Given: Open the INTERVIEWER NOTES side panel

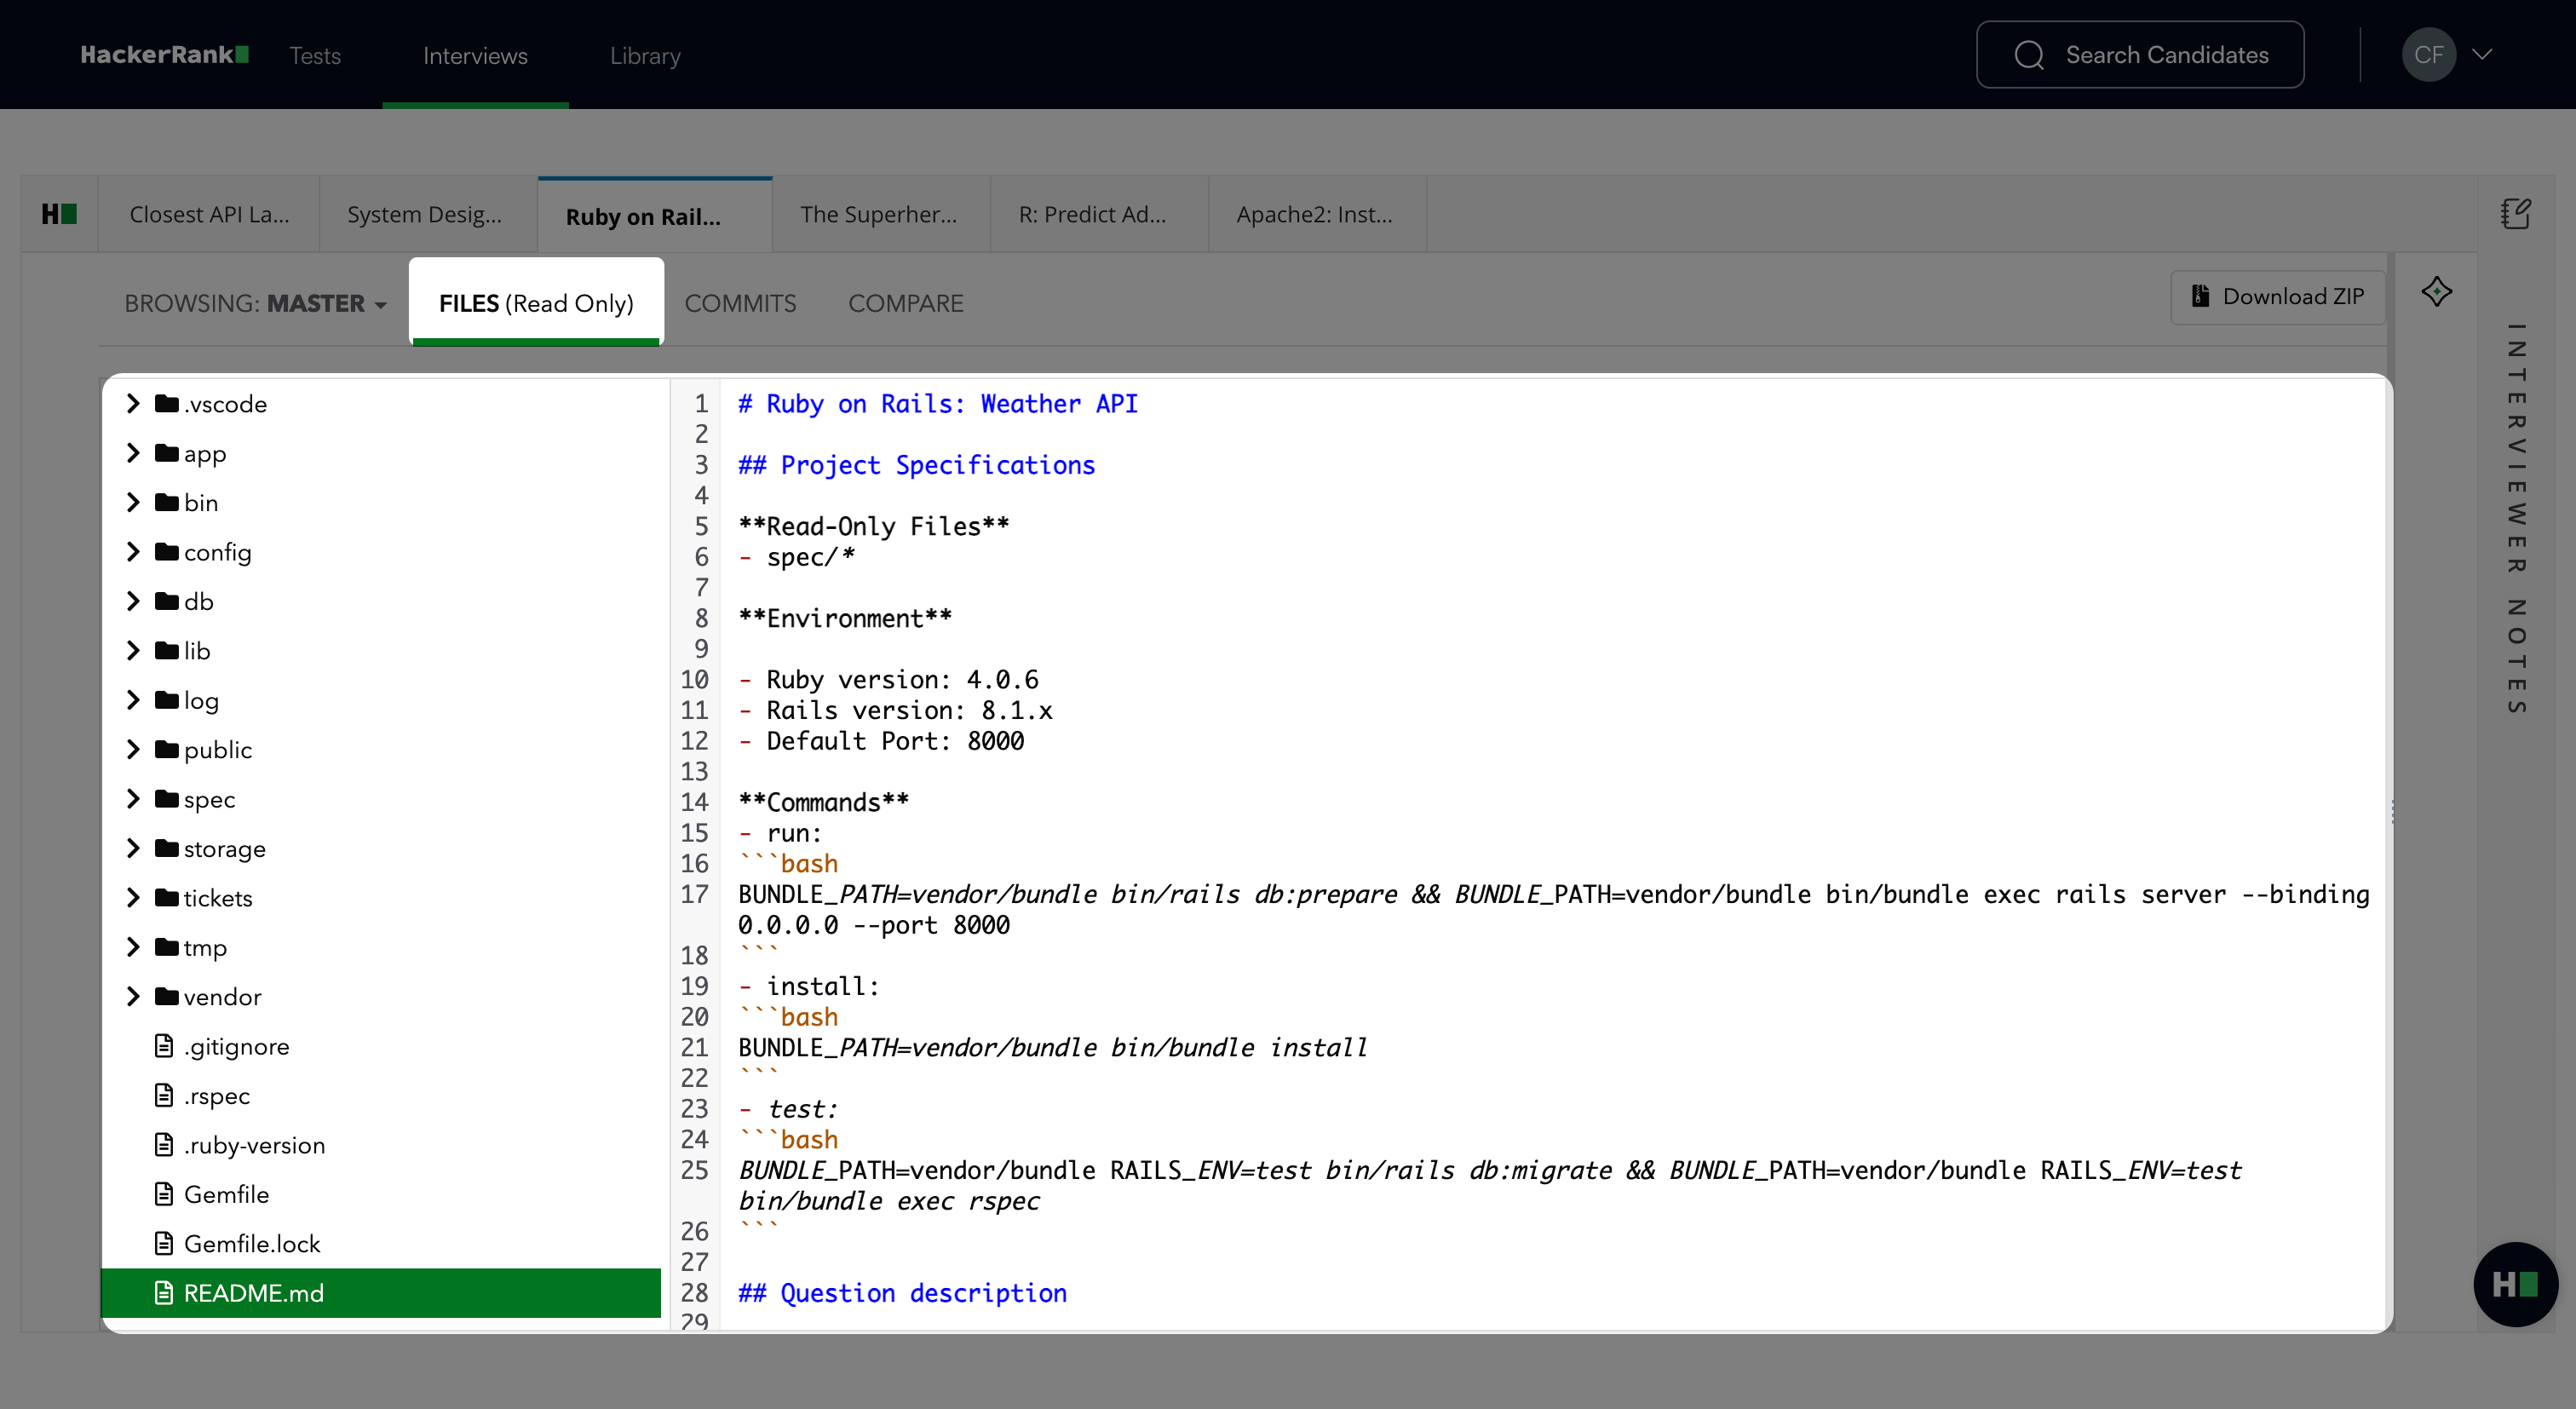Looking at the screenshot, I should click(2516, 518).
